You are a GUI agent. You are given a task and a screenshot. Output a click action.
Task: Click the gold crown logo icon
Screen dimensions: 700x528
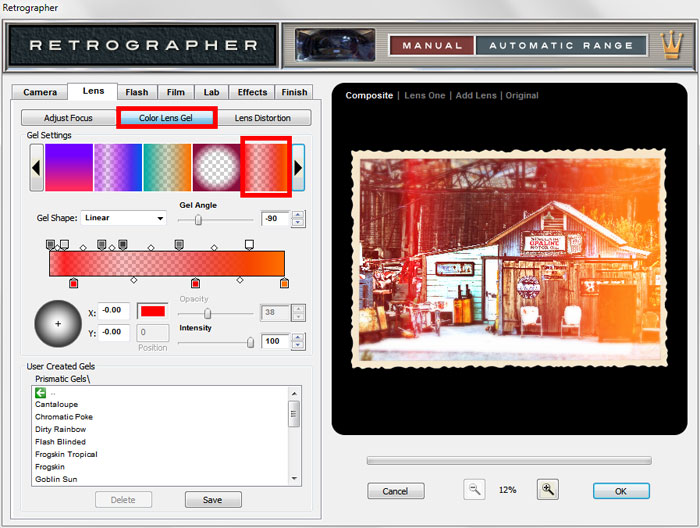(671, 46)
